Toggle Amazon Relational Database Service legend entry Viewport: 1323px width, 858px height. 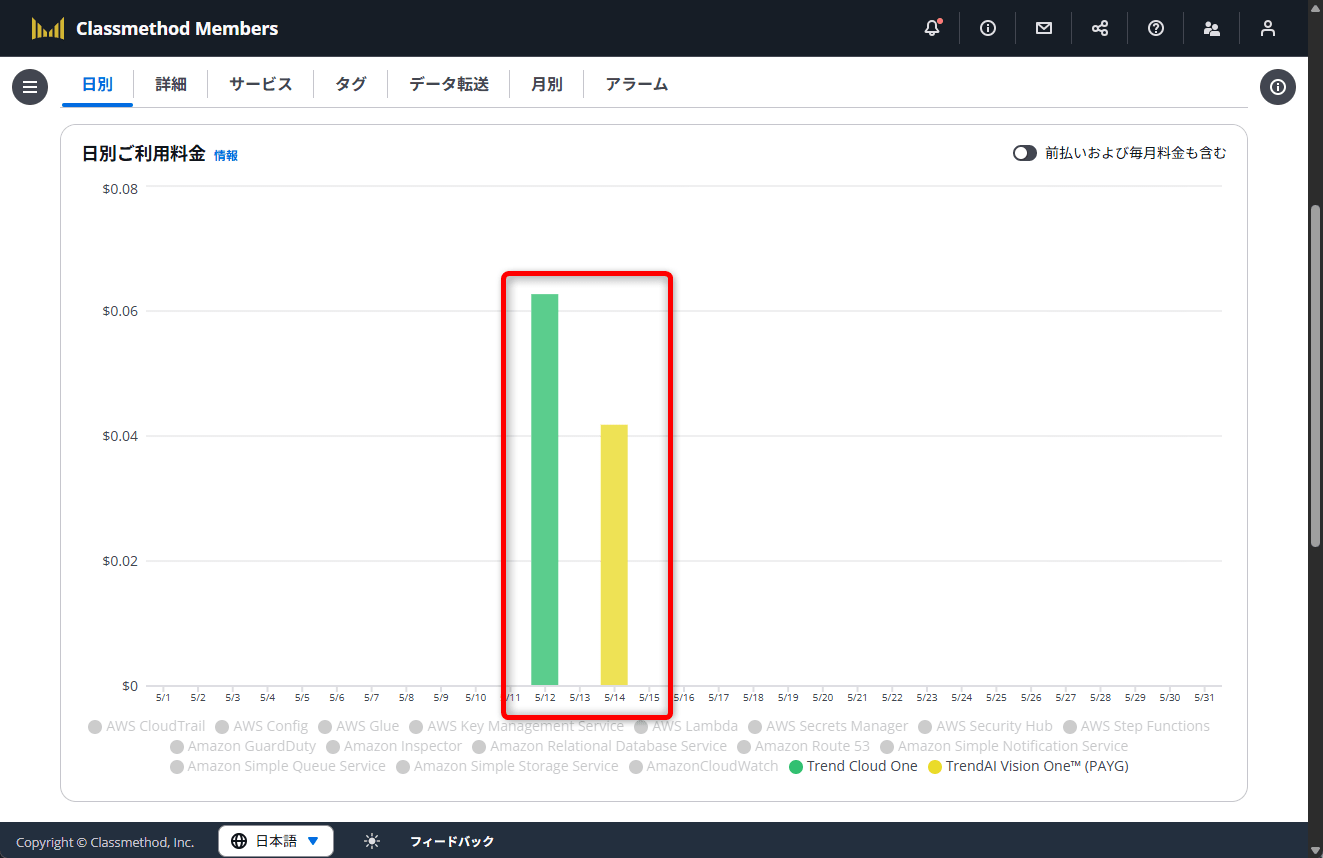[x=600, y=747]
